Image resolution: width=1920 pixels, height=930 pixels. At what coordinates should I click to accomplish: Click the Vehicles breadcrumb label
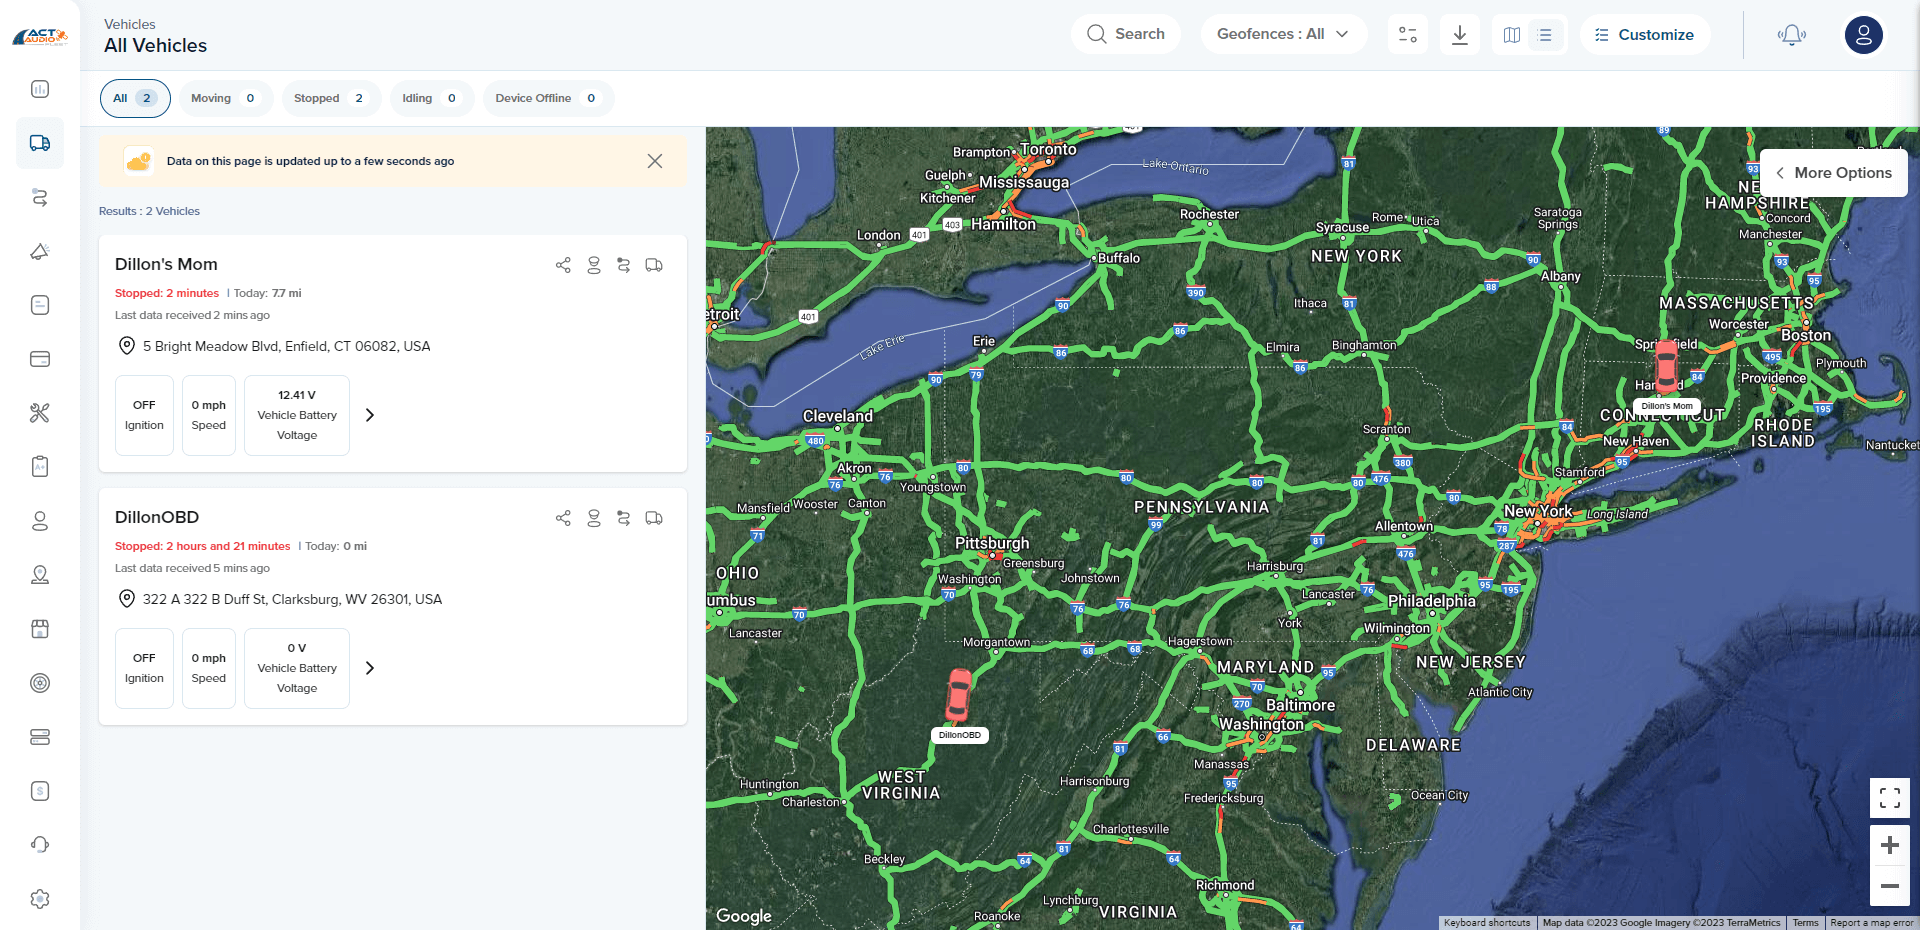click(130, 24)
